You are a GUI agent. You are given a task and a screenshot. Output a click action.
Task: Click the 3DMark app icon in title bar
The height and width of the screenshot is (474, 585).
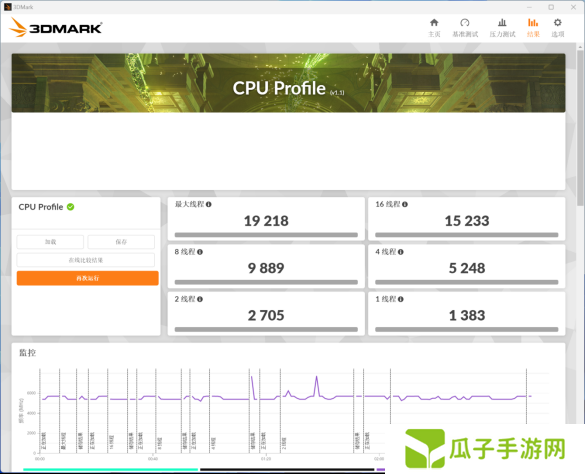click(x=8, y=7)
